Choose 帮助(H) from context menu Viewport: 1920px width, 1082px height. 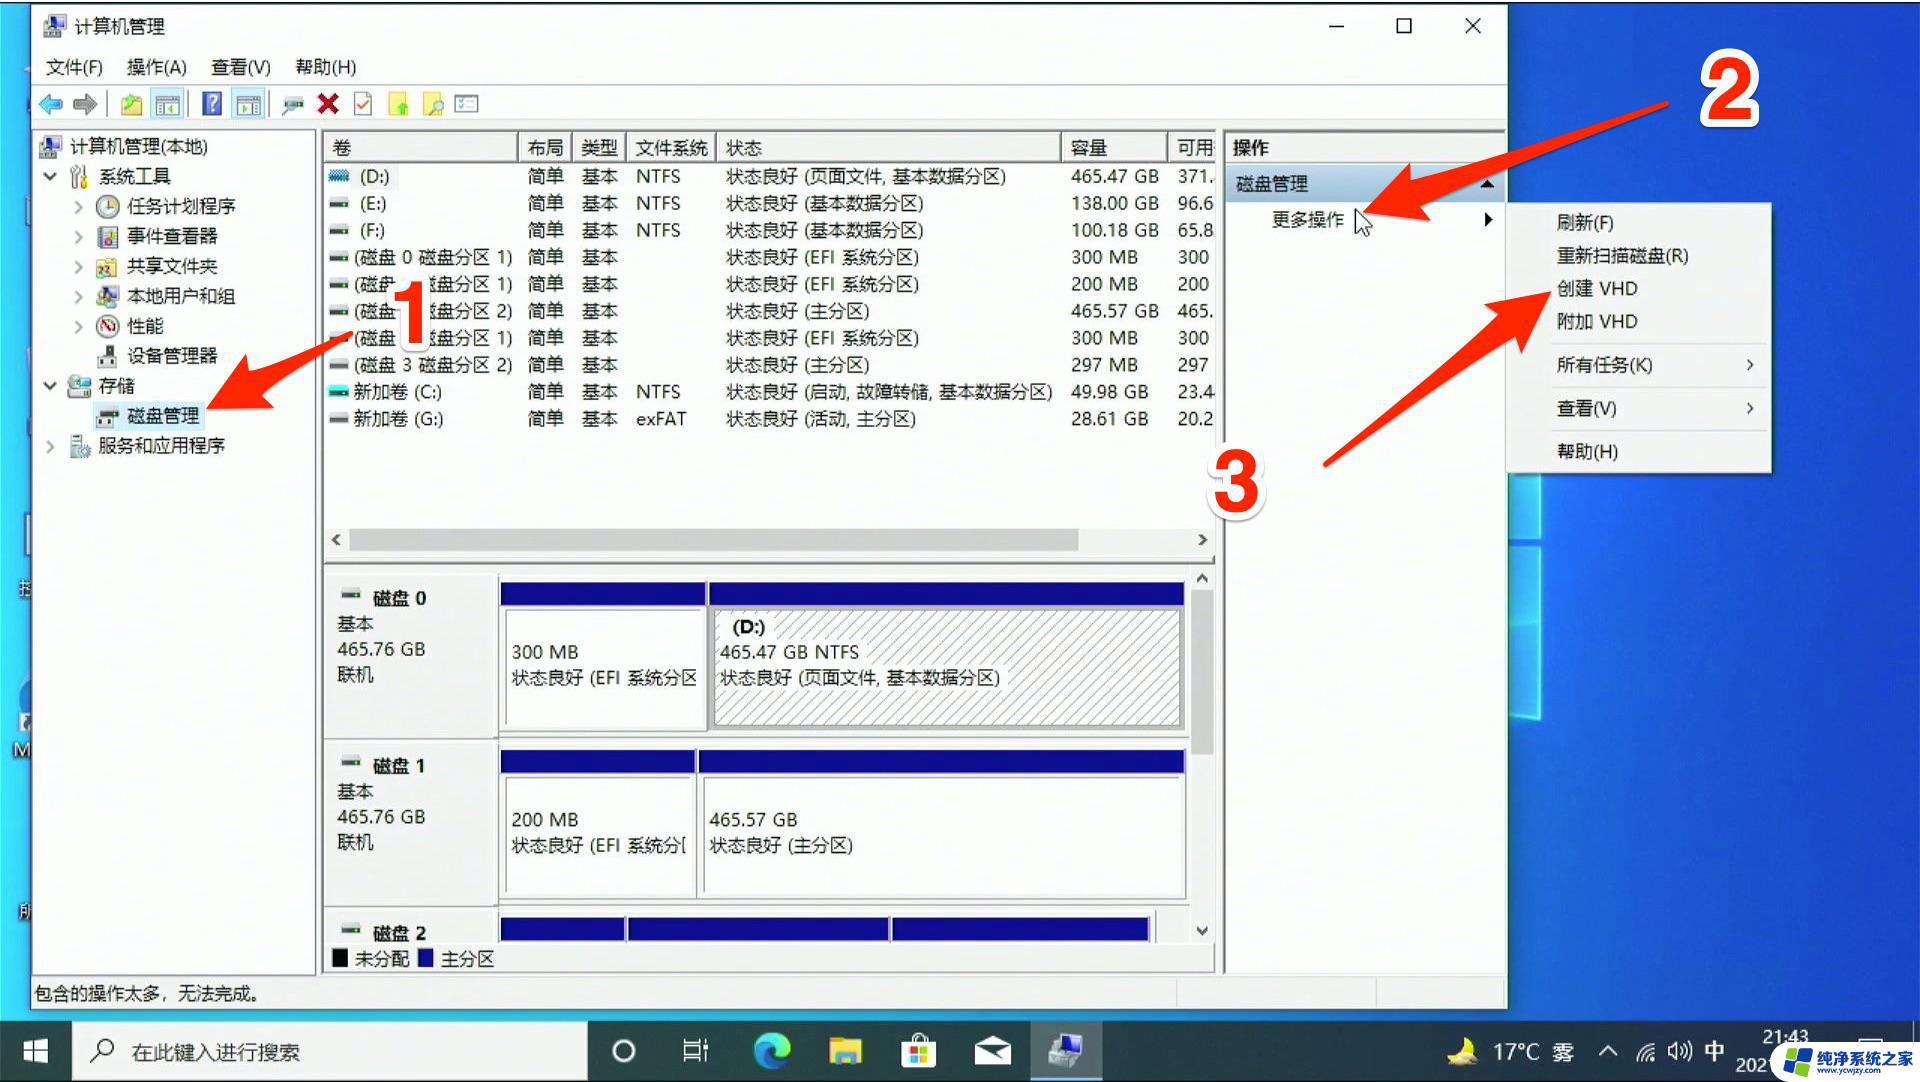1587,452
